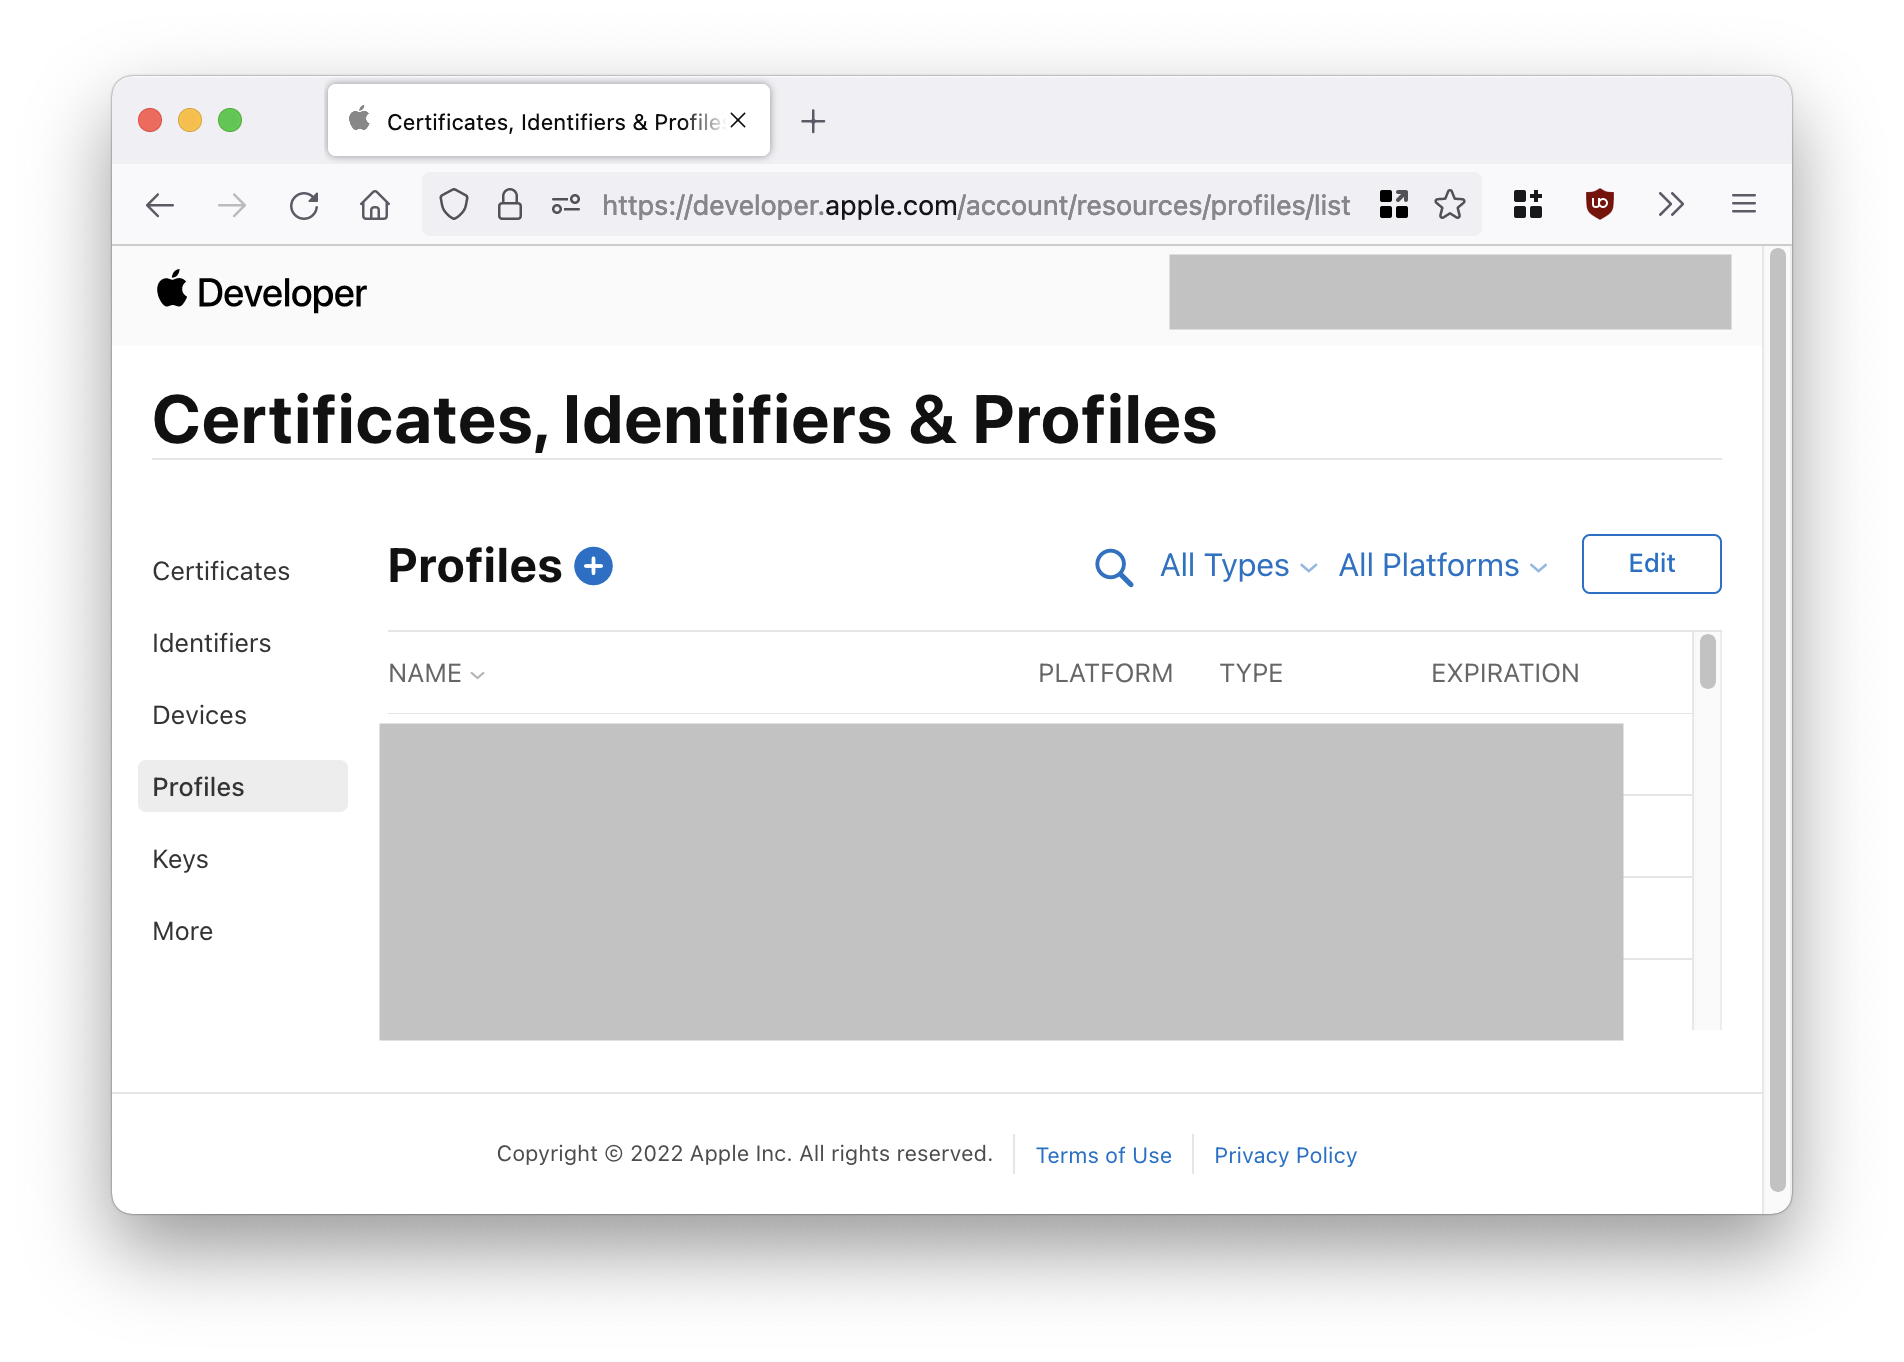This screenshot has width=1904, height=1362.
Task: Click the TYPE column header
Action: pos(1251,674)
